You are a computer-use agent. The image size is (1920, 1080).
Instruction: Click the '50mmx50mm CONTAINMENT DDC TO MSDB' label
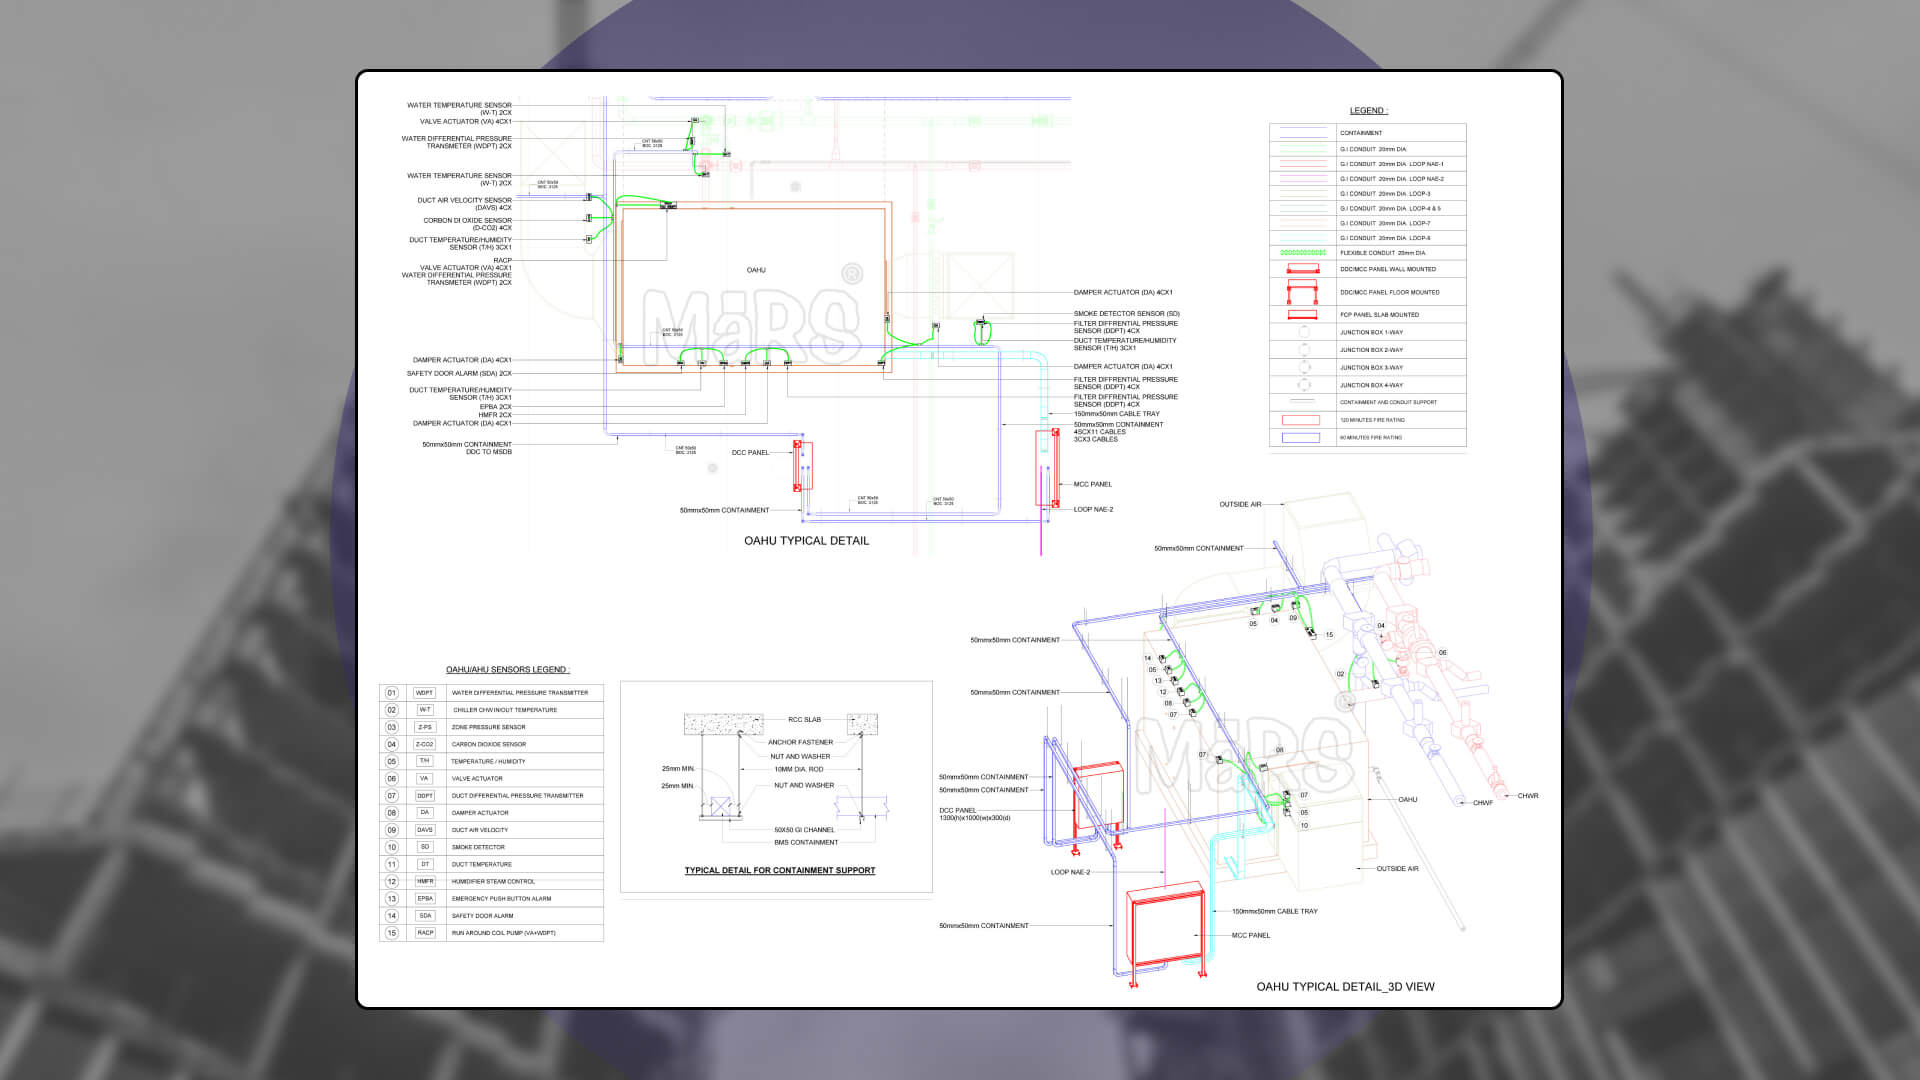pyautogui.click(x=466, y=448)
